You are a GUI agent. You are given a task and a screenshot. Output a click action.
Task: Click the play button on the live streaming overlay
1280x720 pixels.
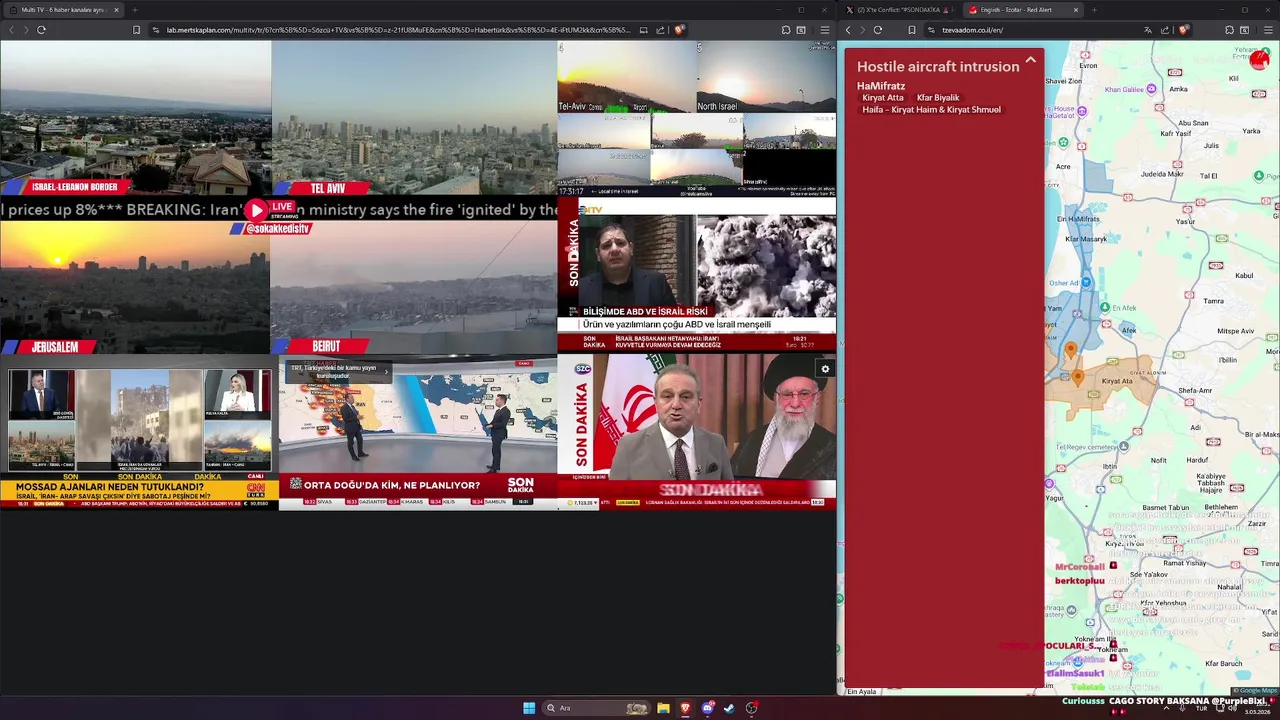[x=257, y=210]
